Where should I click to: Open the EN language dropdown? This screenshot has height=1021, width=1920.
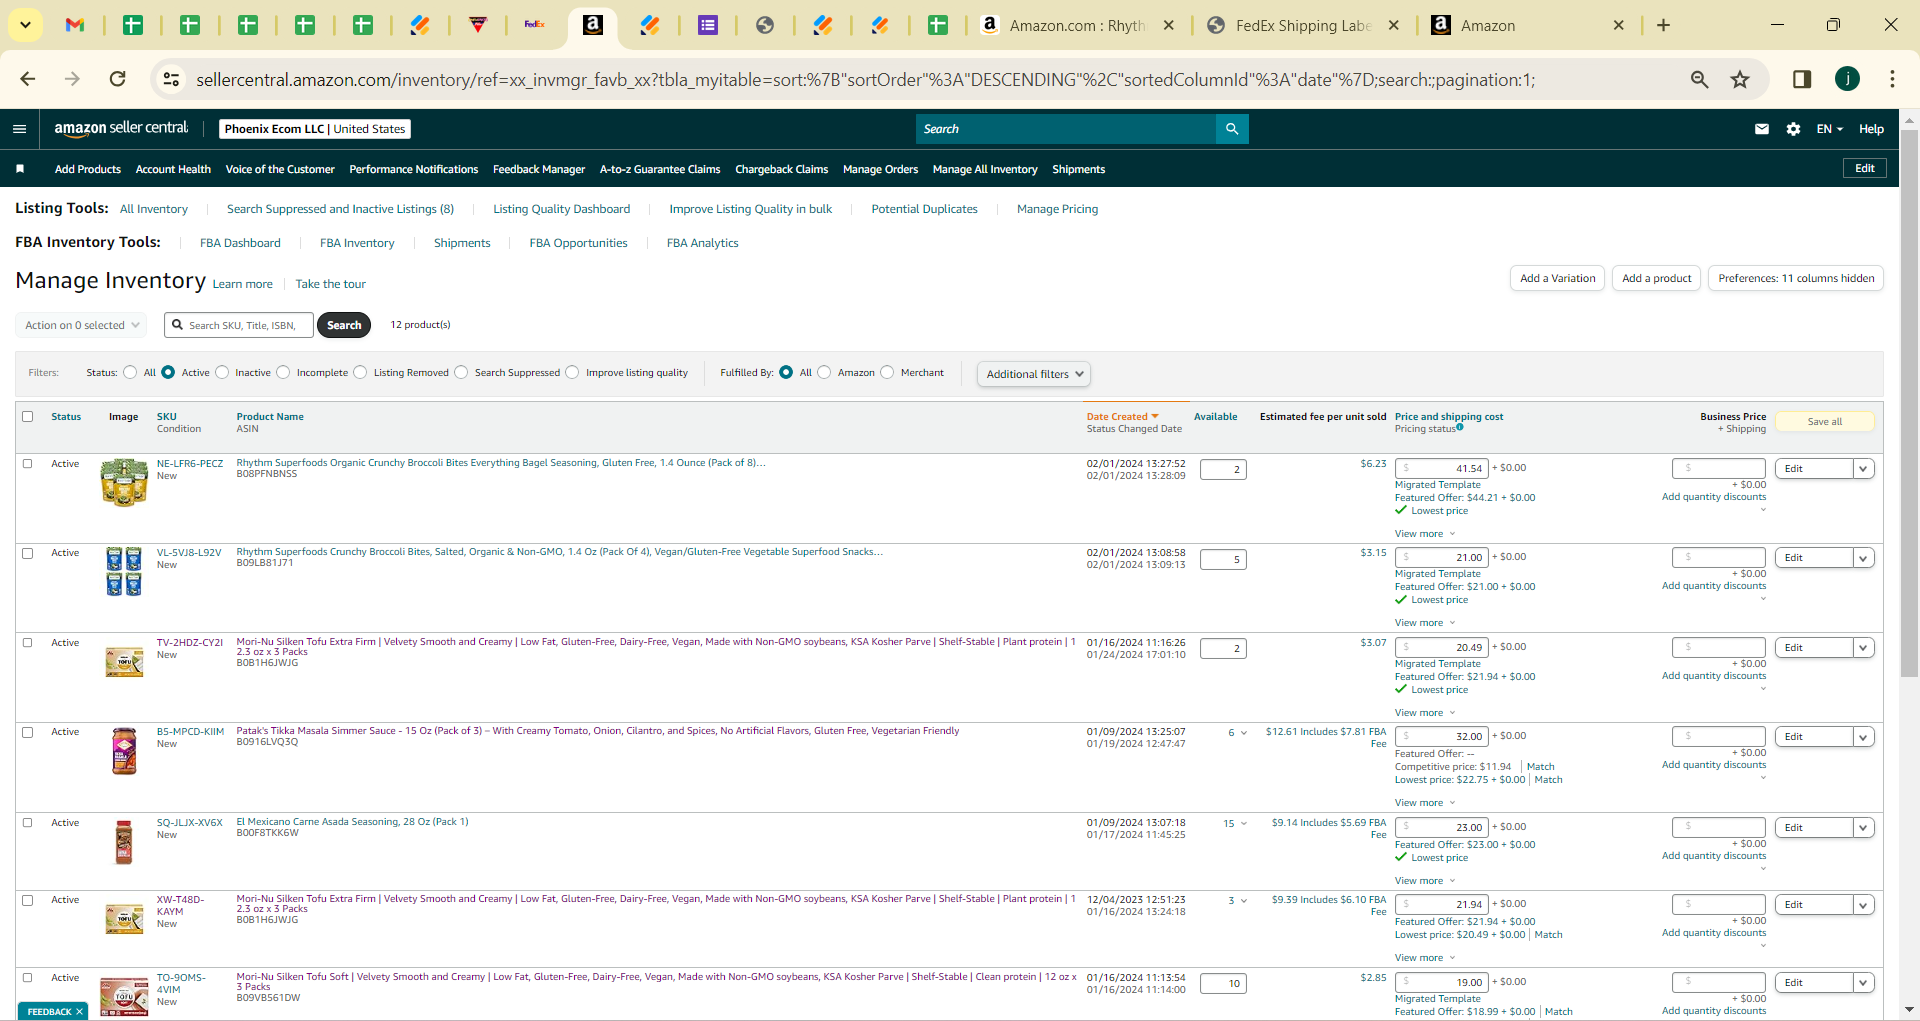1829,129
